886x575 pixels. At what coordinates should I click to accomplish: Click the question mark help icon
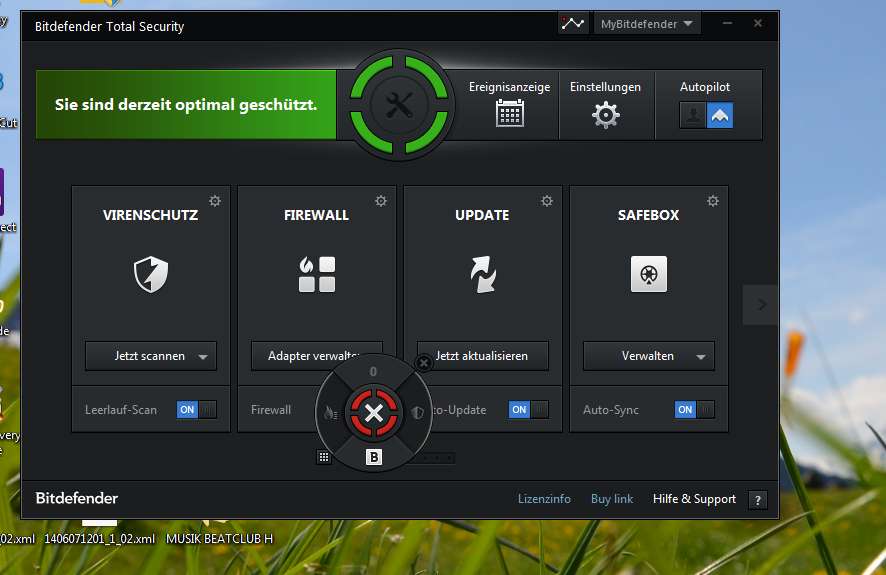tap(758, 500)
